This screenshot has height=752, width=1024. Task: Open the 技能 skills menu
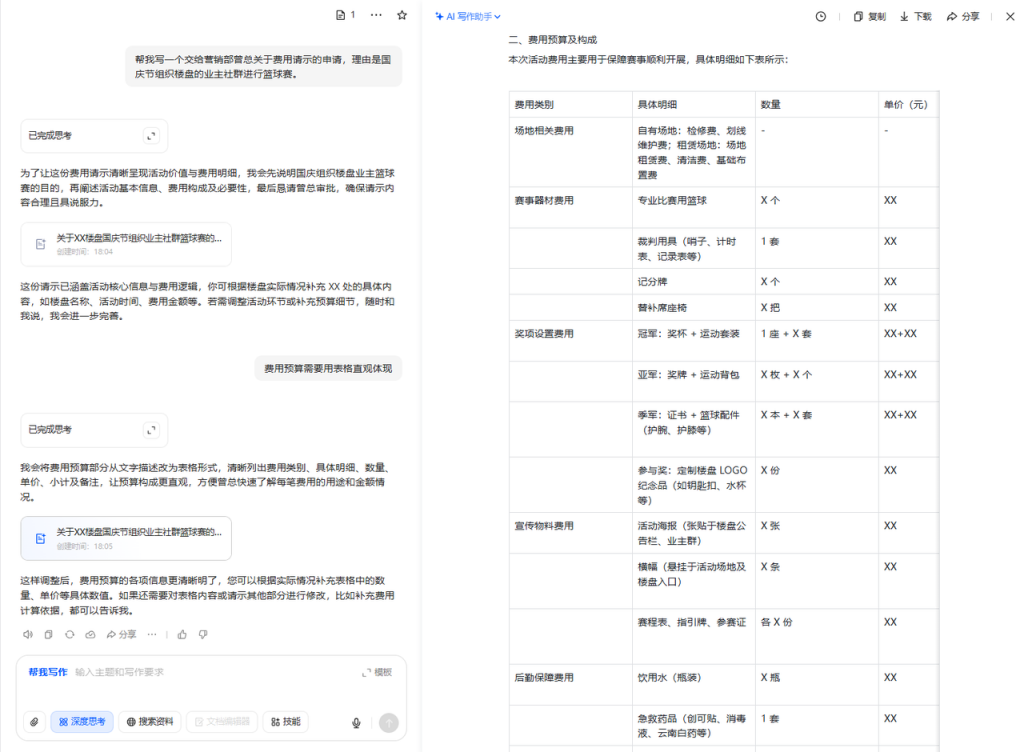[285, 722]
